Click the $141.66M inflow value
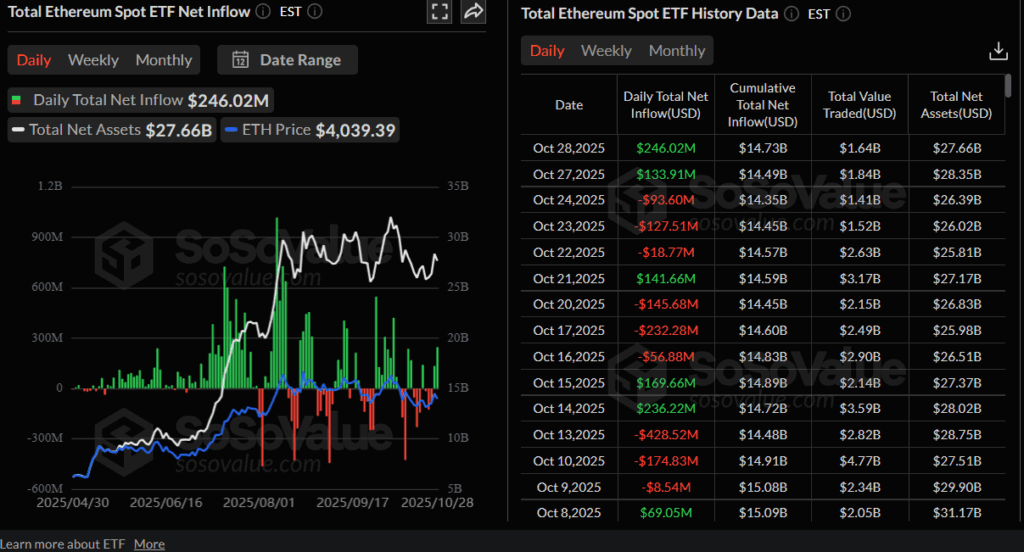 [x=665, y=279]
